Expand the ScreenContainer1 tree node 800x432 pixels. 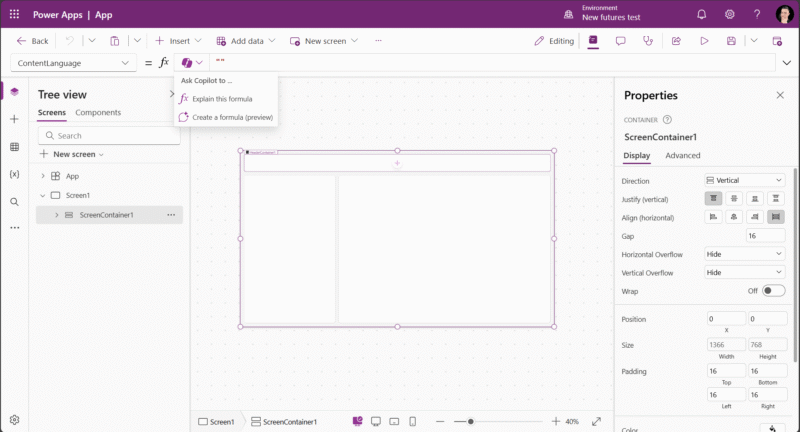pos(55,215)
